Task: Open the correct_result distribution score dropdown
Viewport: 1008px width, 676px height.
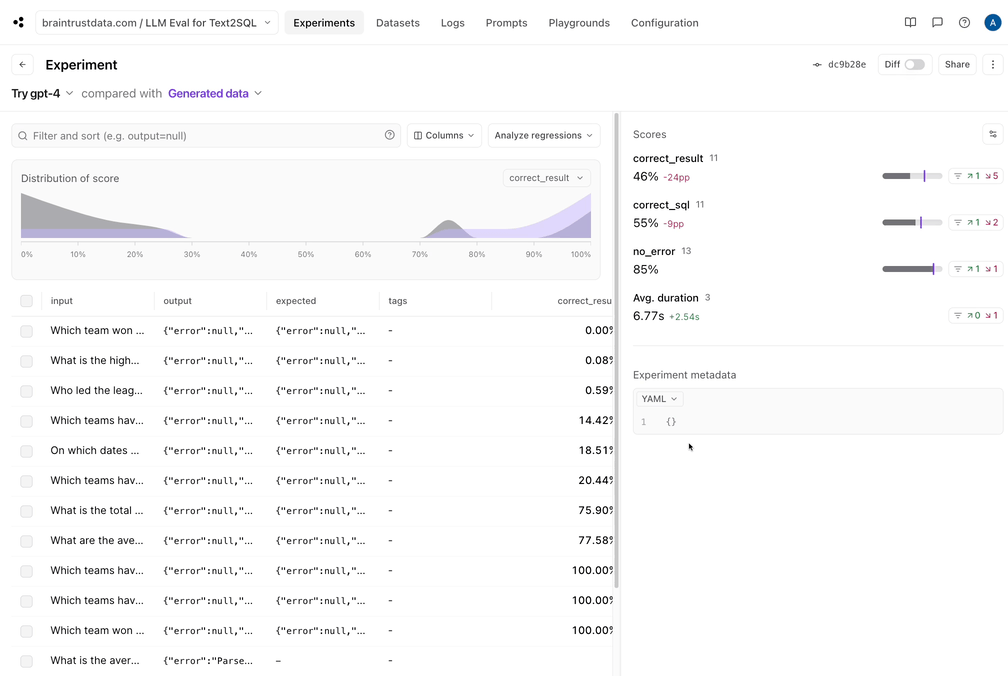Action: click(x=546, y=178)
